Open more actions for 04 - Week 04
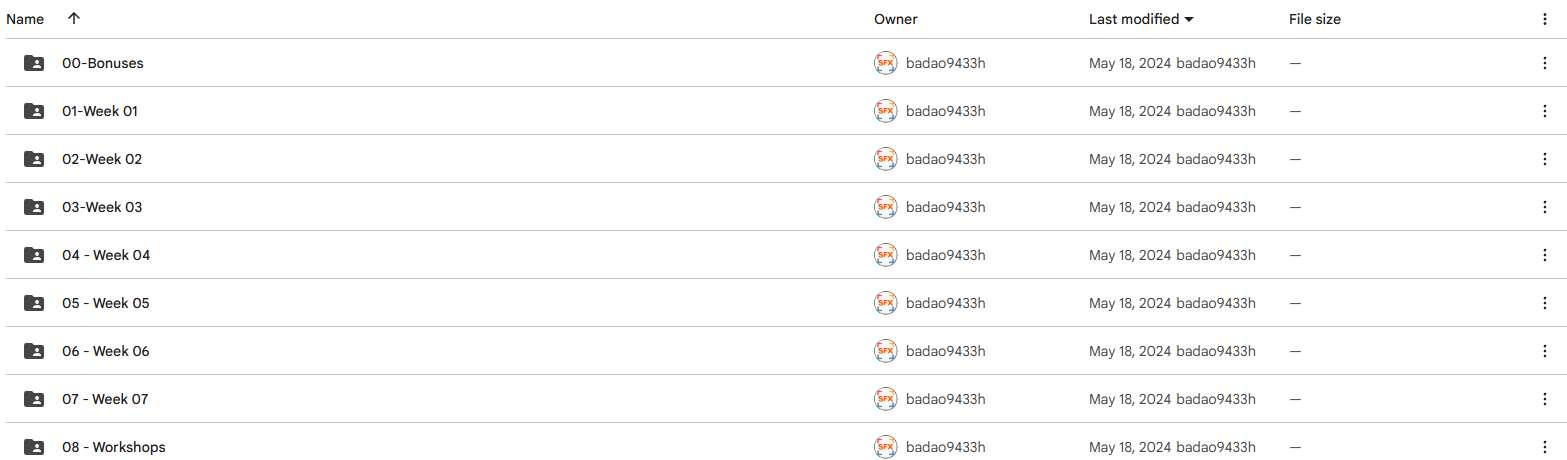The image size is (1567, 460). pyautogui.click(x=1545, y=255)
